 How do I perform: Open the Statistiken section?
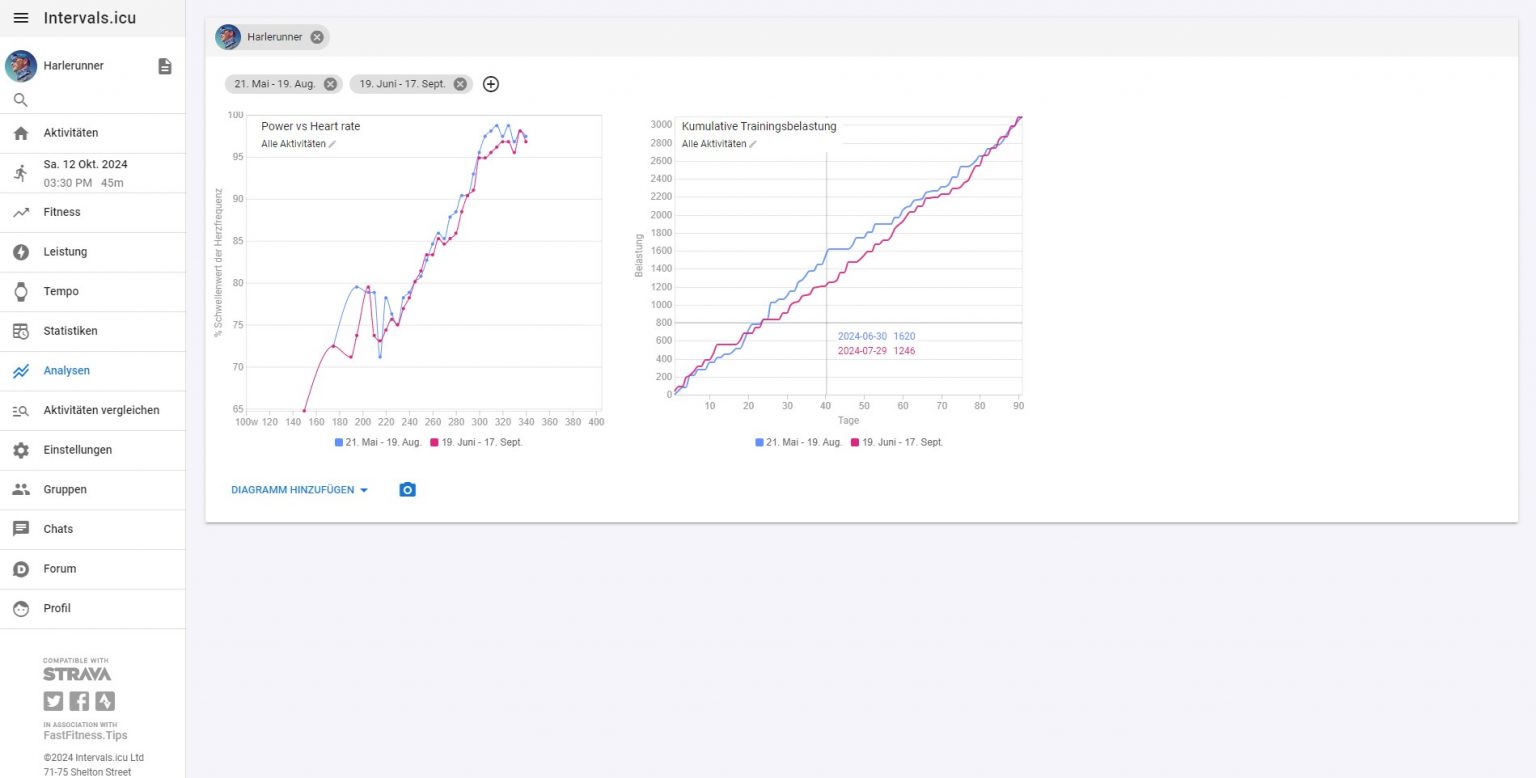click(x=70, y=331)
